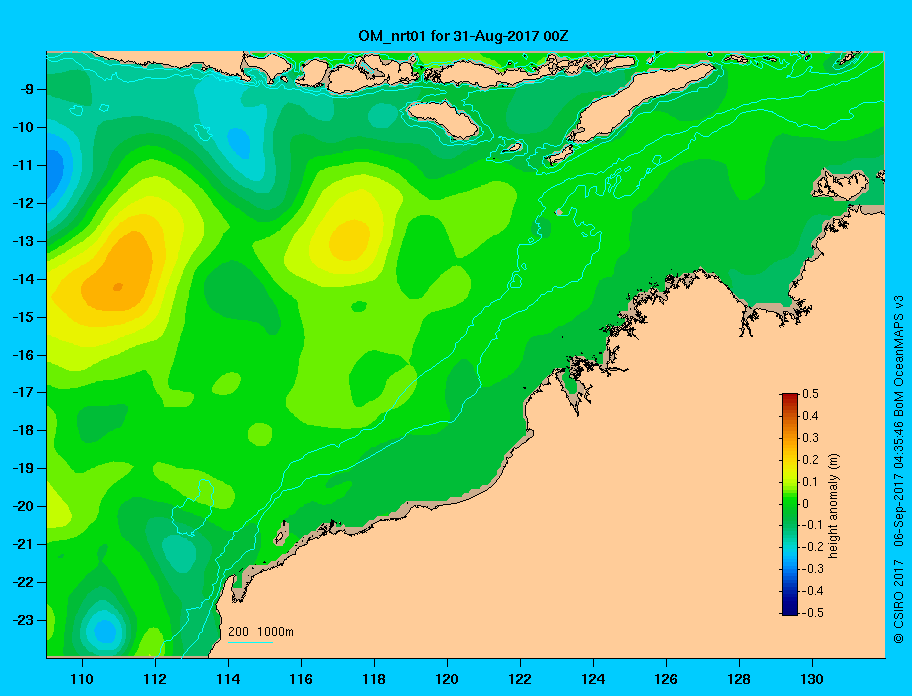Select latitude axis label "-16"

(23, 355)
